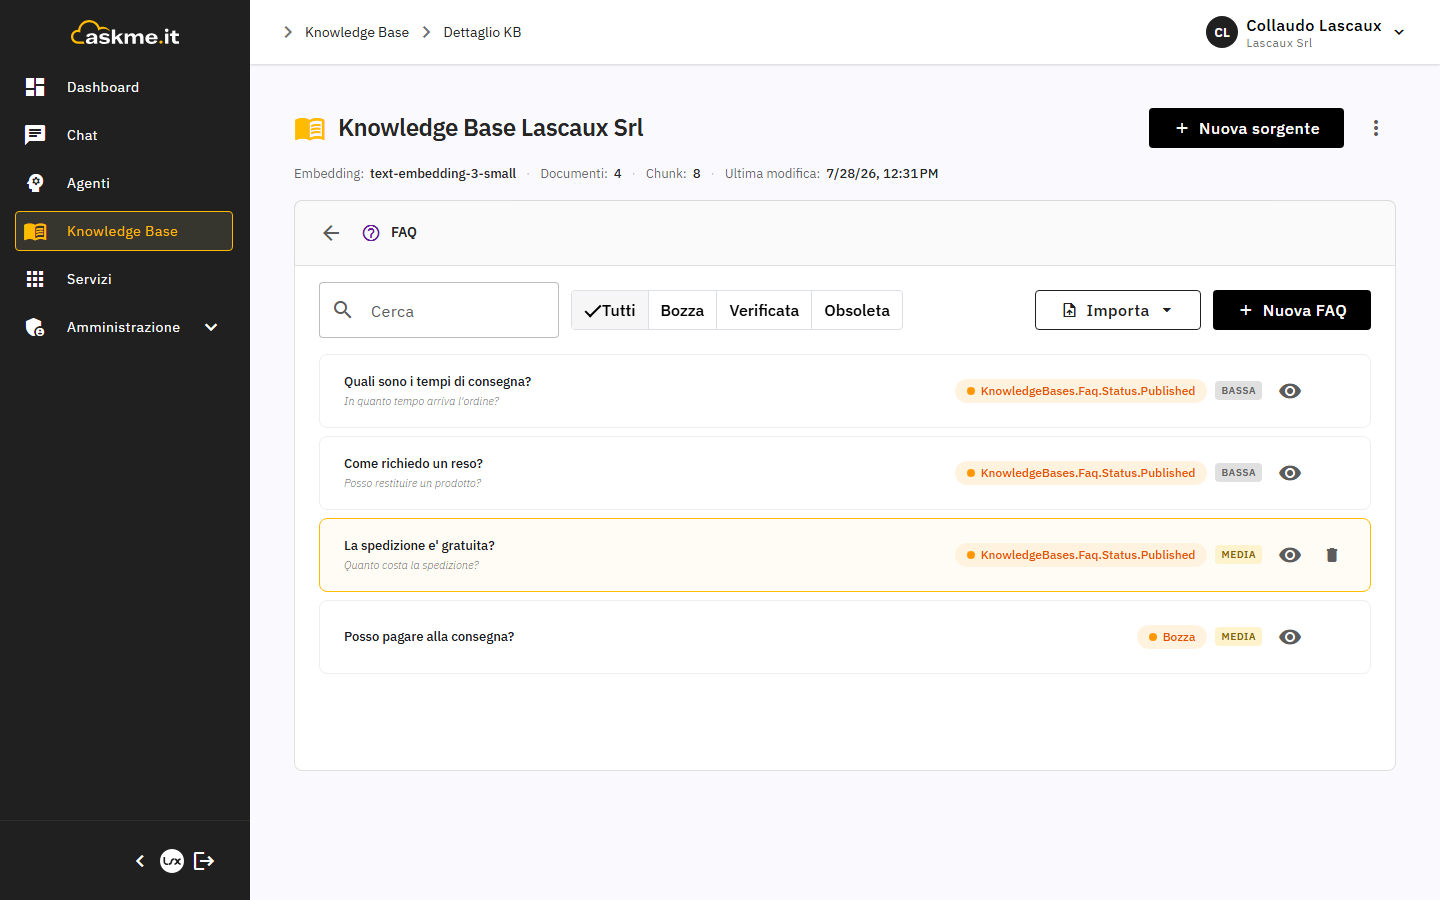The image size is (1440, 900).
Task: Click the 'Posso restituire un prodotto?' subtitle
Action: (x=412, y=483)
